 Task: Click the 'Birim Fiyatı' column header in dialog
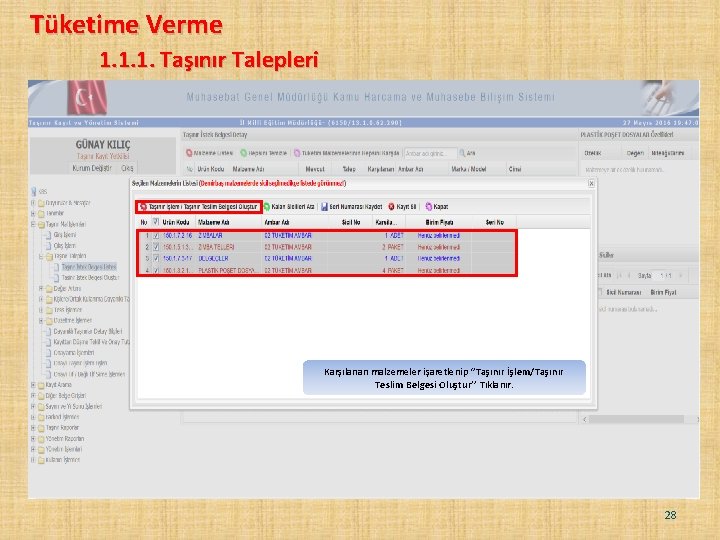pos(439,222)
